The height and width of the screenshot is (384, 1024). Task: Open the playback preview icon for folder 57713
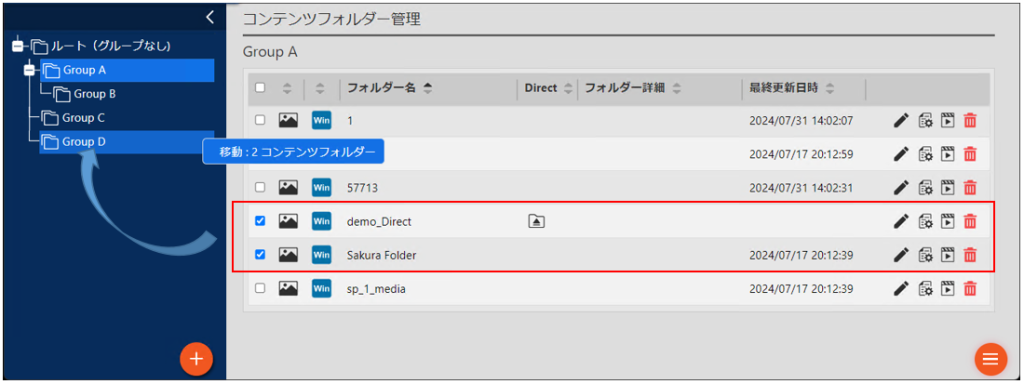pyautogui.click(x=947, y=187)
